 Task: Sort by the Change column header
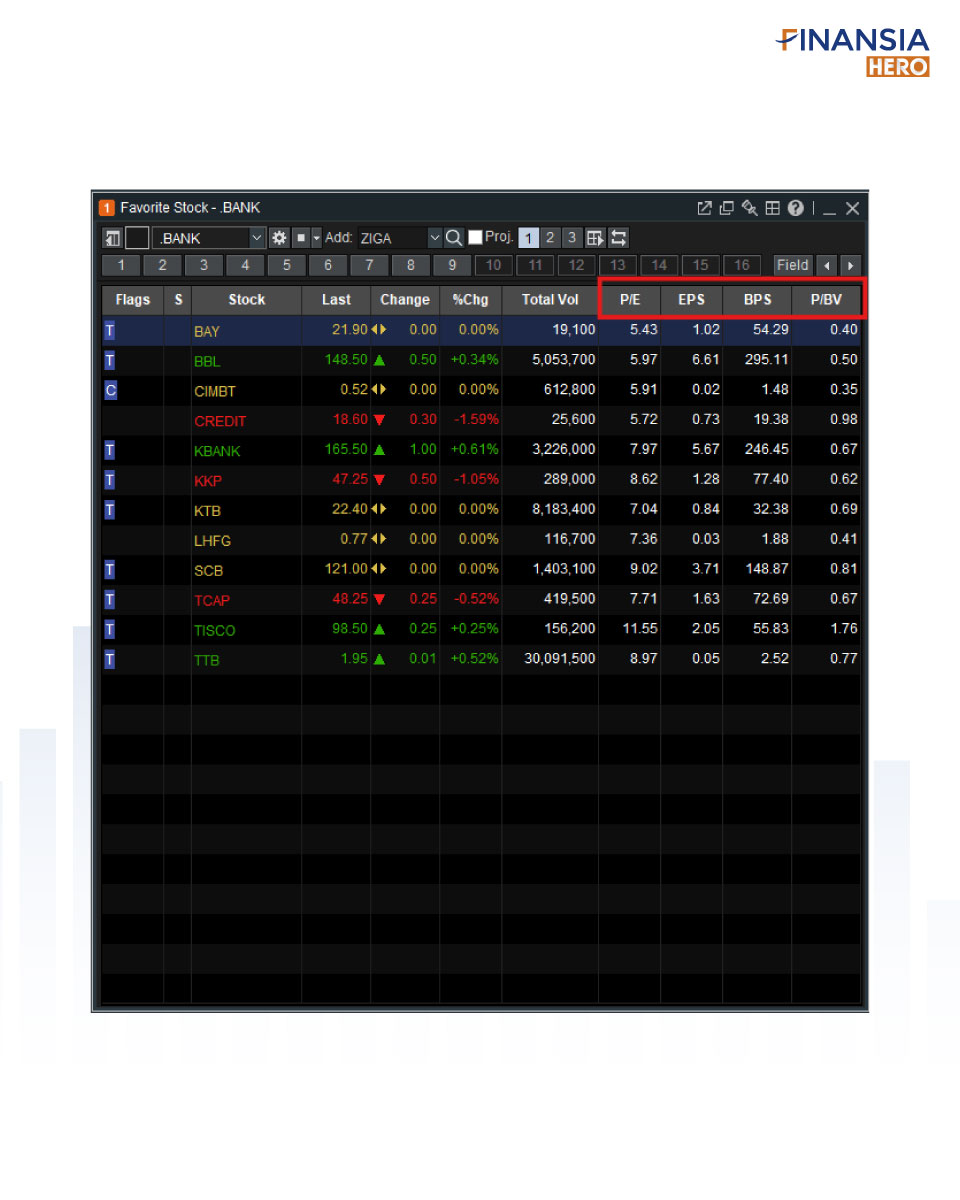[405, 299]
